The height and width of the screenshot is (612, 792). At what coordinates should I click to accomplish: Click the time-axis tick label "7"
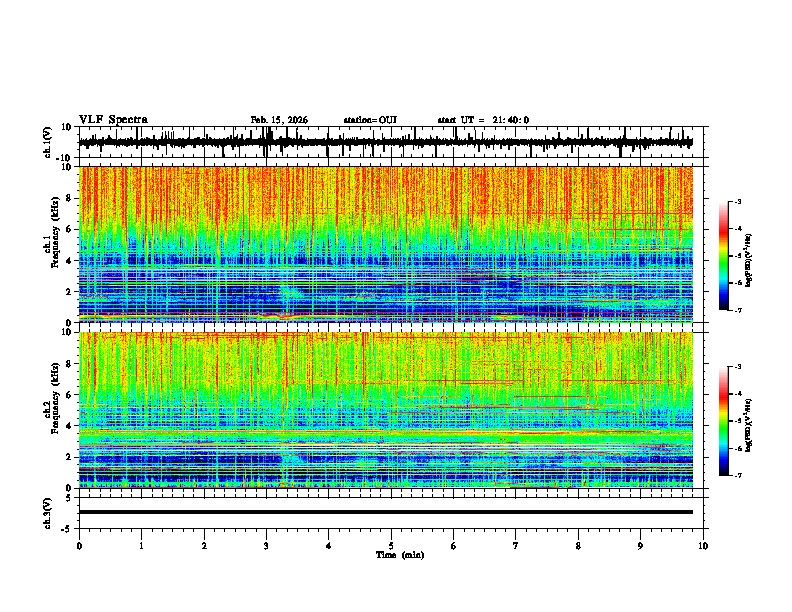coord(516,546)
